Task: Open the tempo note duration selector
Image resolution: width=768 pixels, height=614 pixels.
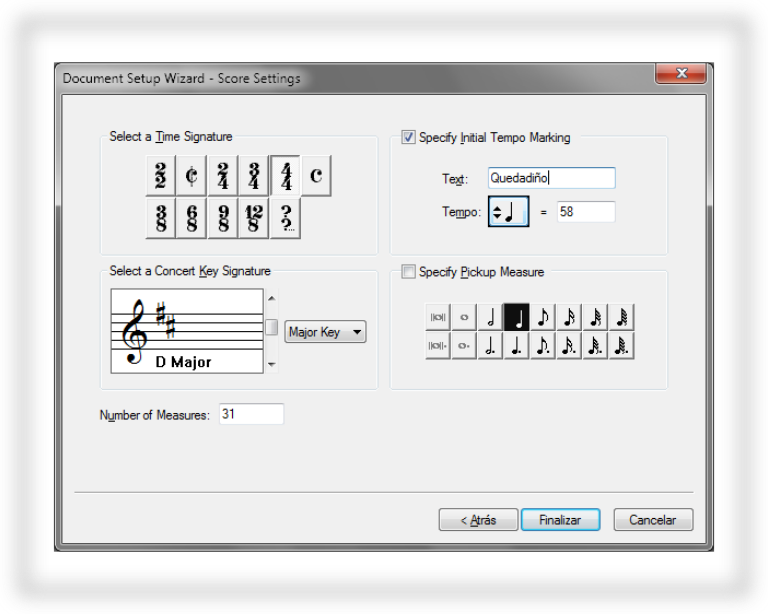Action: (x=507, y=212)
